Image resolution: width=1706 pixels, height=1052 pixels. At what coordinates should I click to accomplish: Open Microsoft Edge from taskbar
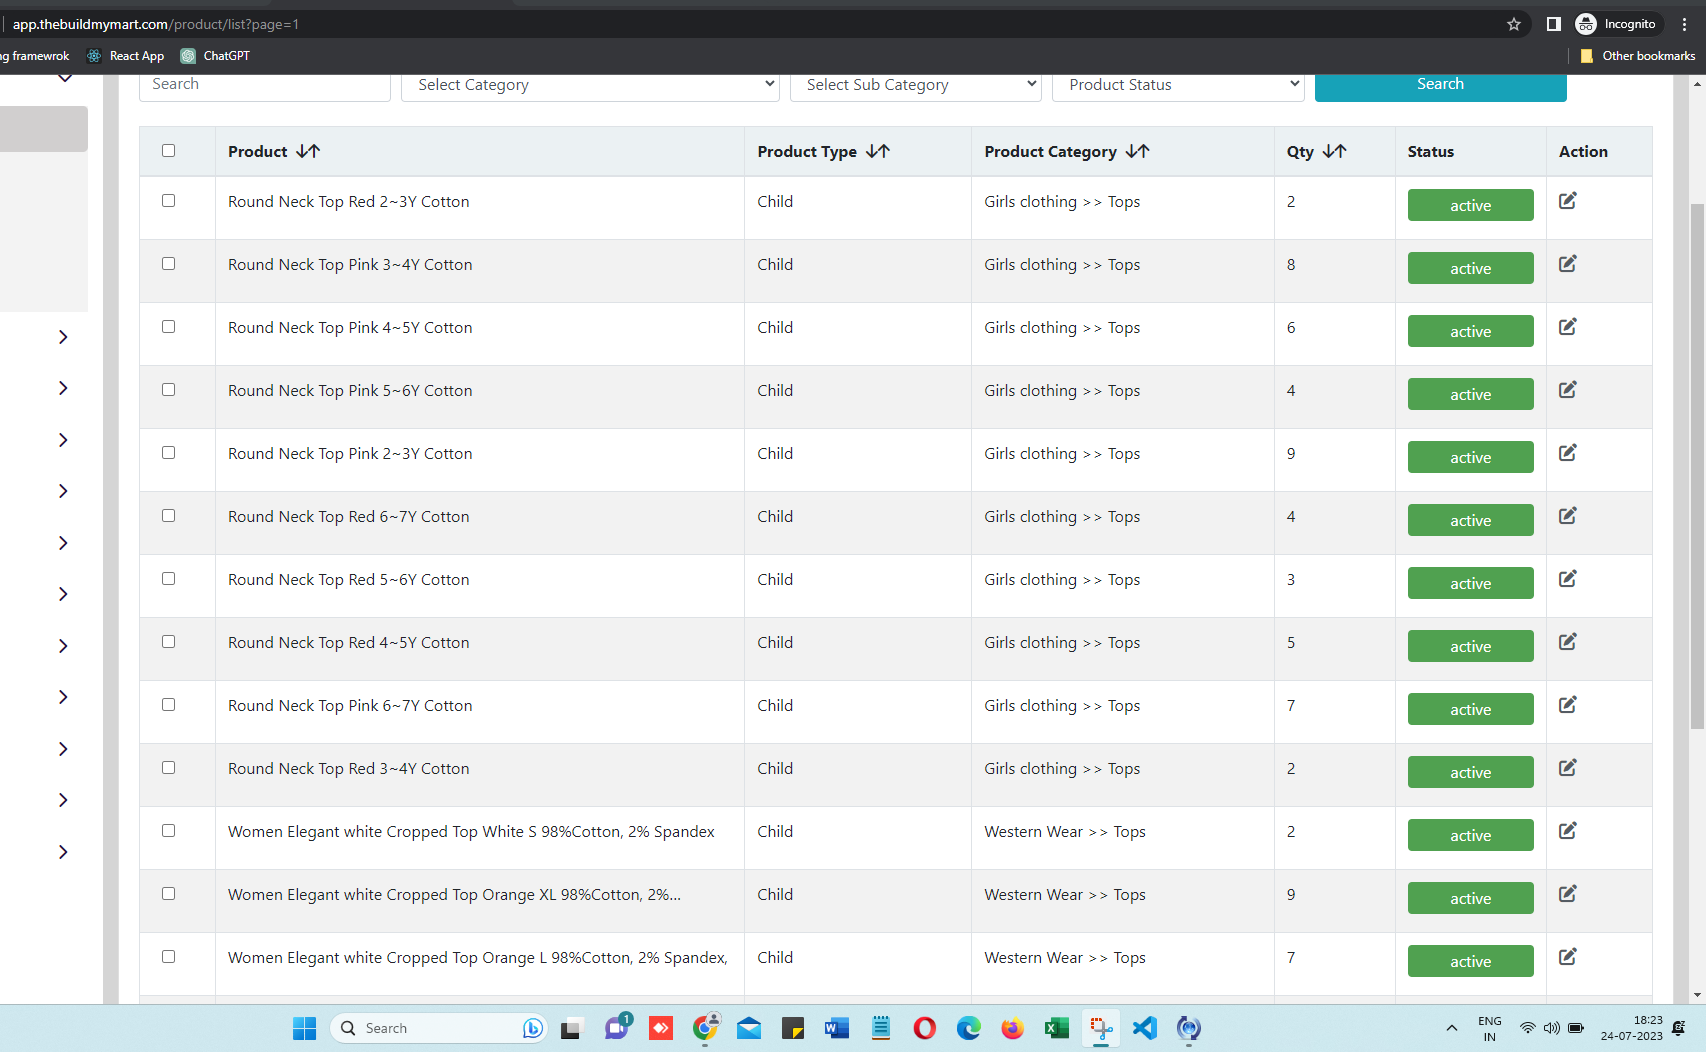(x=969, y=1028)
